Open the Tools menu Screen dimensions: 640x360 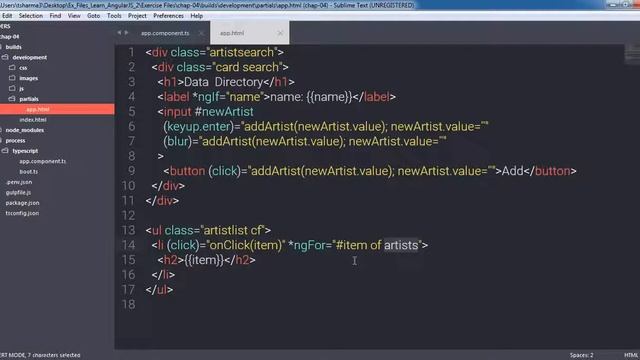coord(114,16)
